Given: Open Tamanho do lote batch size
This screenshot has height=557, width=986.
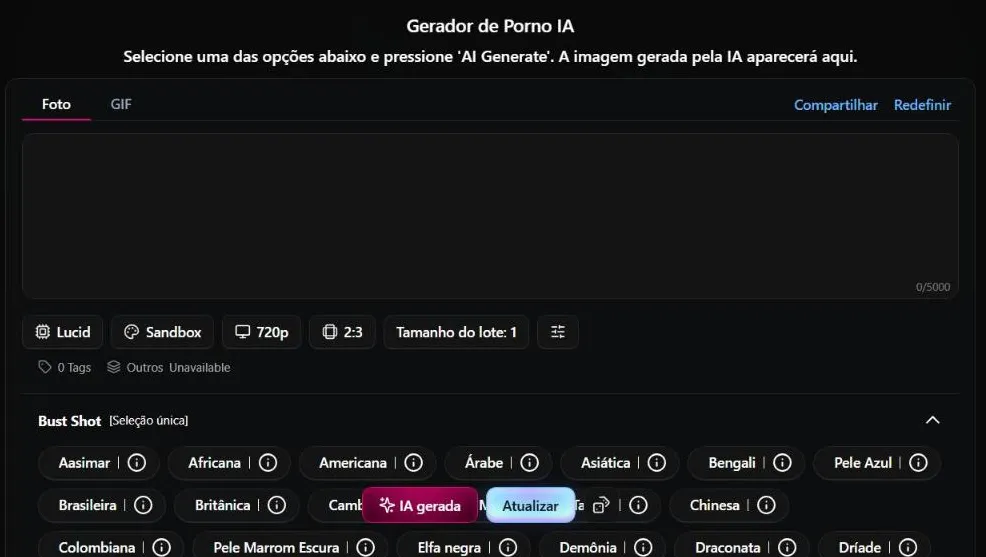Looking at the screenshot, I should coord(456,332).
